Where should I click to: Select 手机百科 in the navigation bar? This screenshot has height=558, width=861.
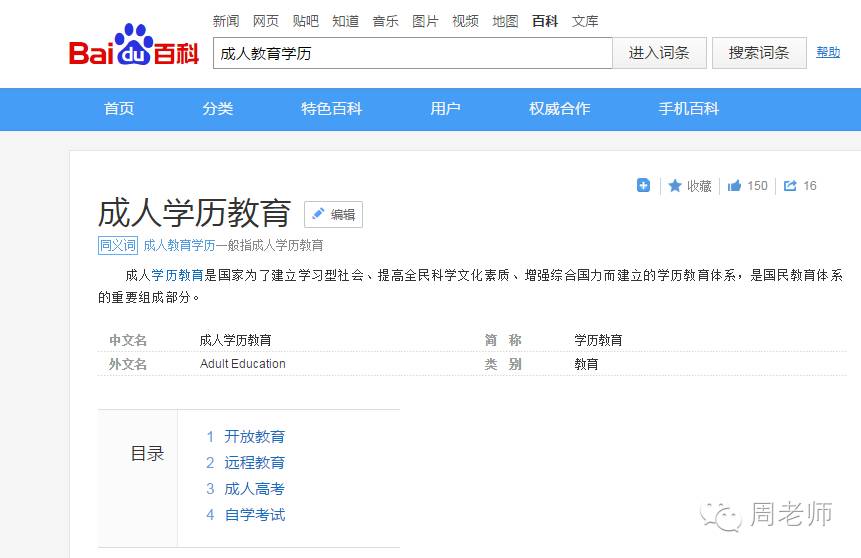[x=688, y=109]
